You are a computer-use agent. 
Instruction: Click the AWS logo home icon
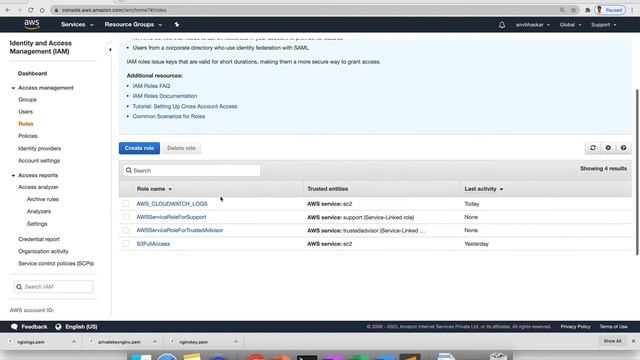[32, 24]
